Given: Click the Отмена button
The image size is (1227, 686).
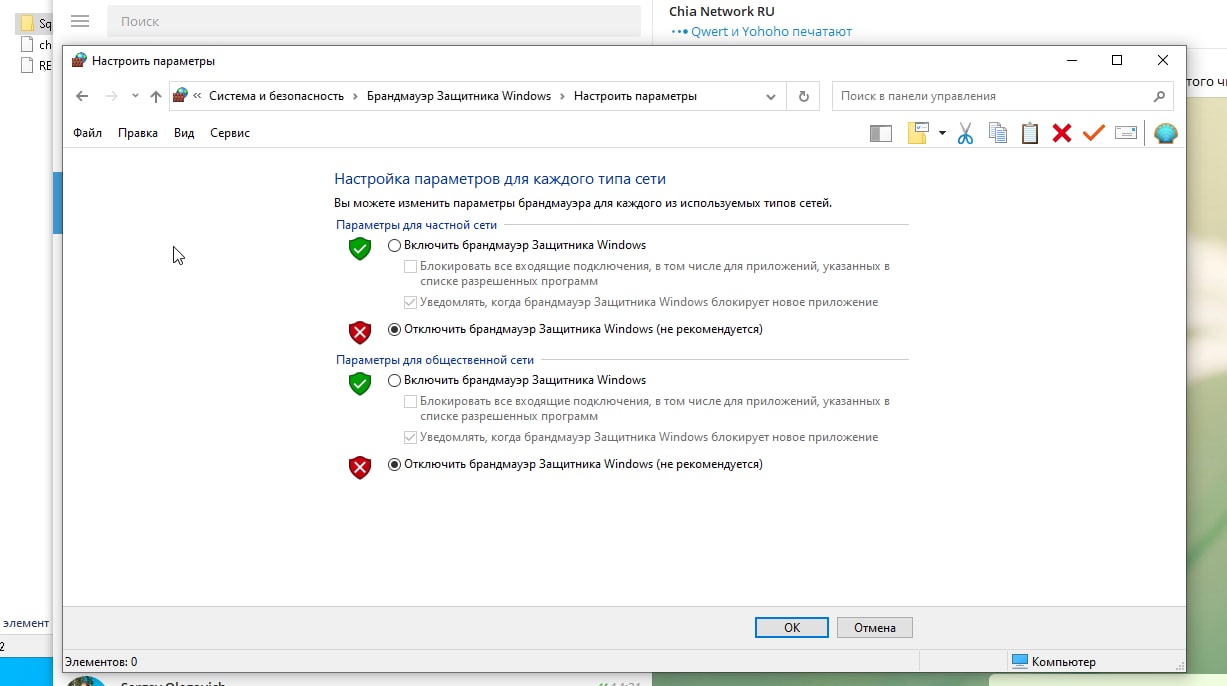Looking at the screenshot, I should click(x=875, y=628).
